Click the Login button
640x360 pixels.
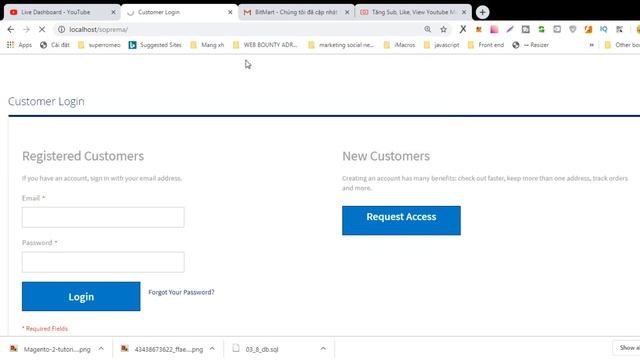[81, 296]
